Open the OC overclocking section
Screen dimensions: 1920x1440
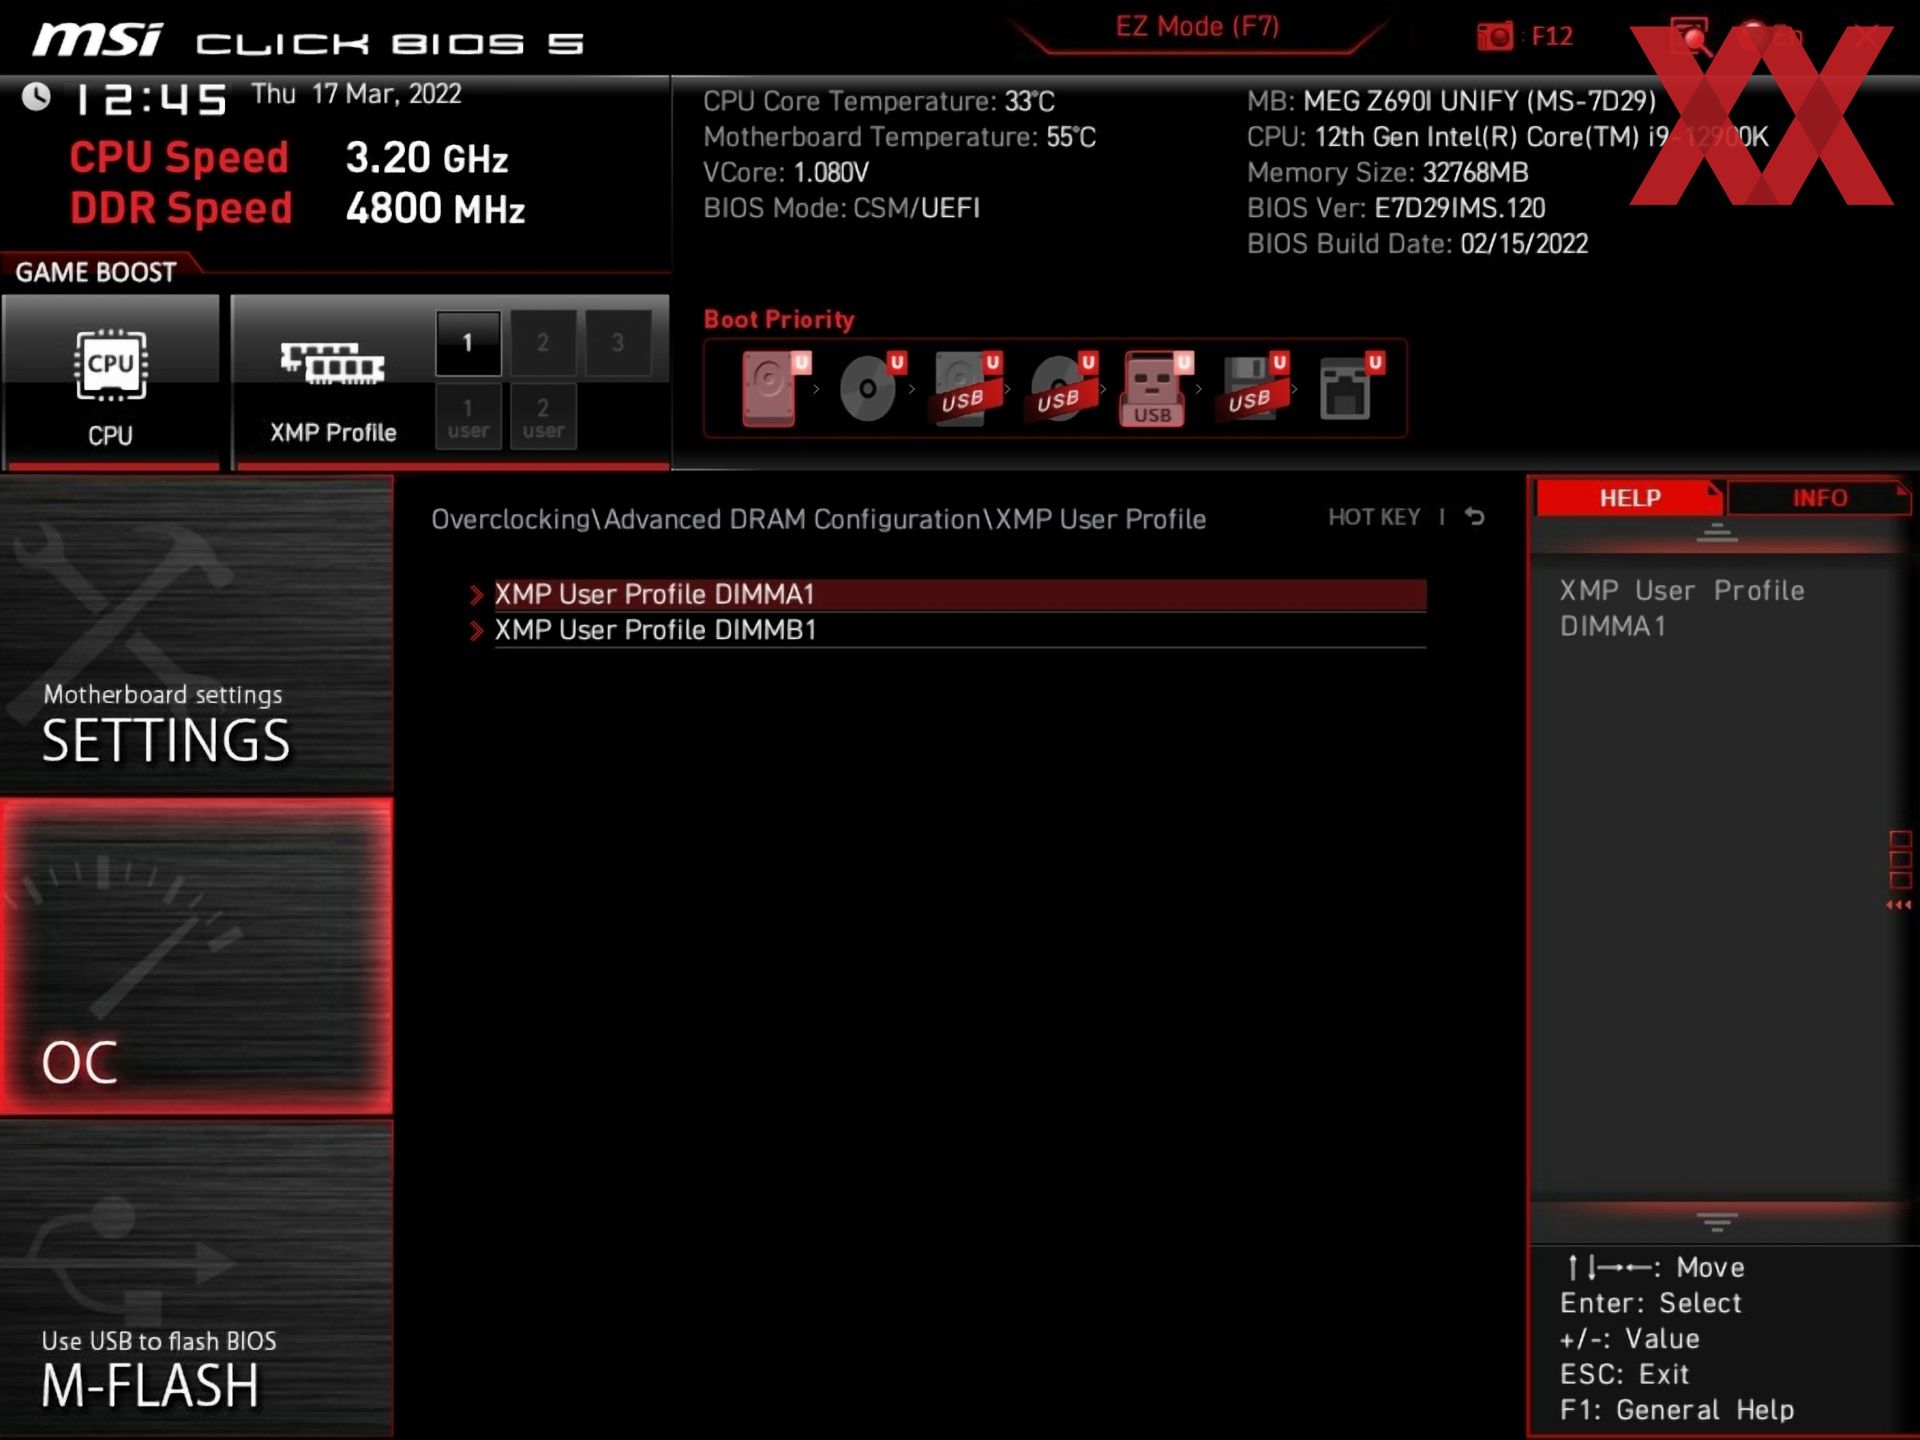(196, 957)
